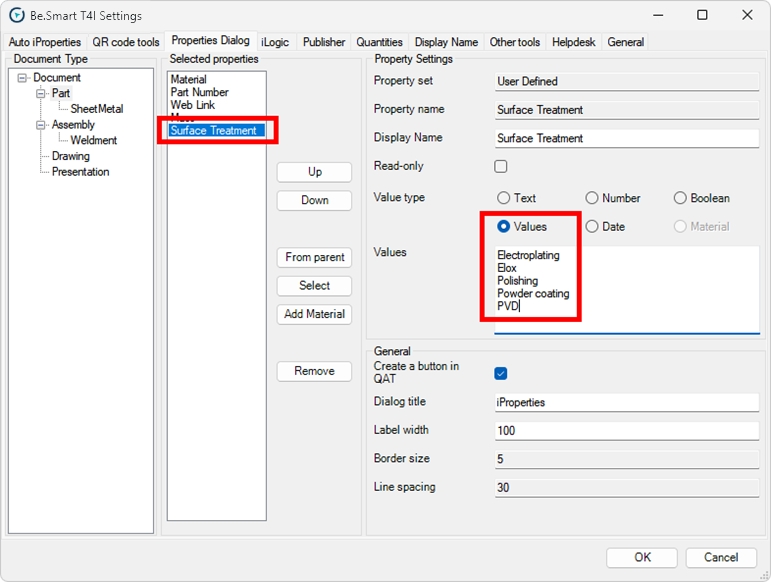Screen dimensions: 771x582
Task: Collapse the Assembly tree node
Action: (41, 125)
